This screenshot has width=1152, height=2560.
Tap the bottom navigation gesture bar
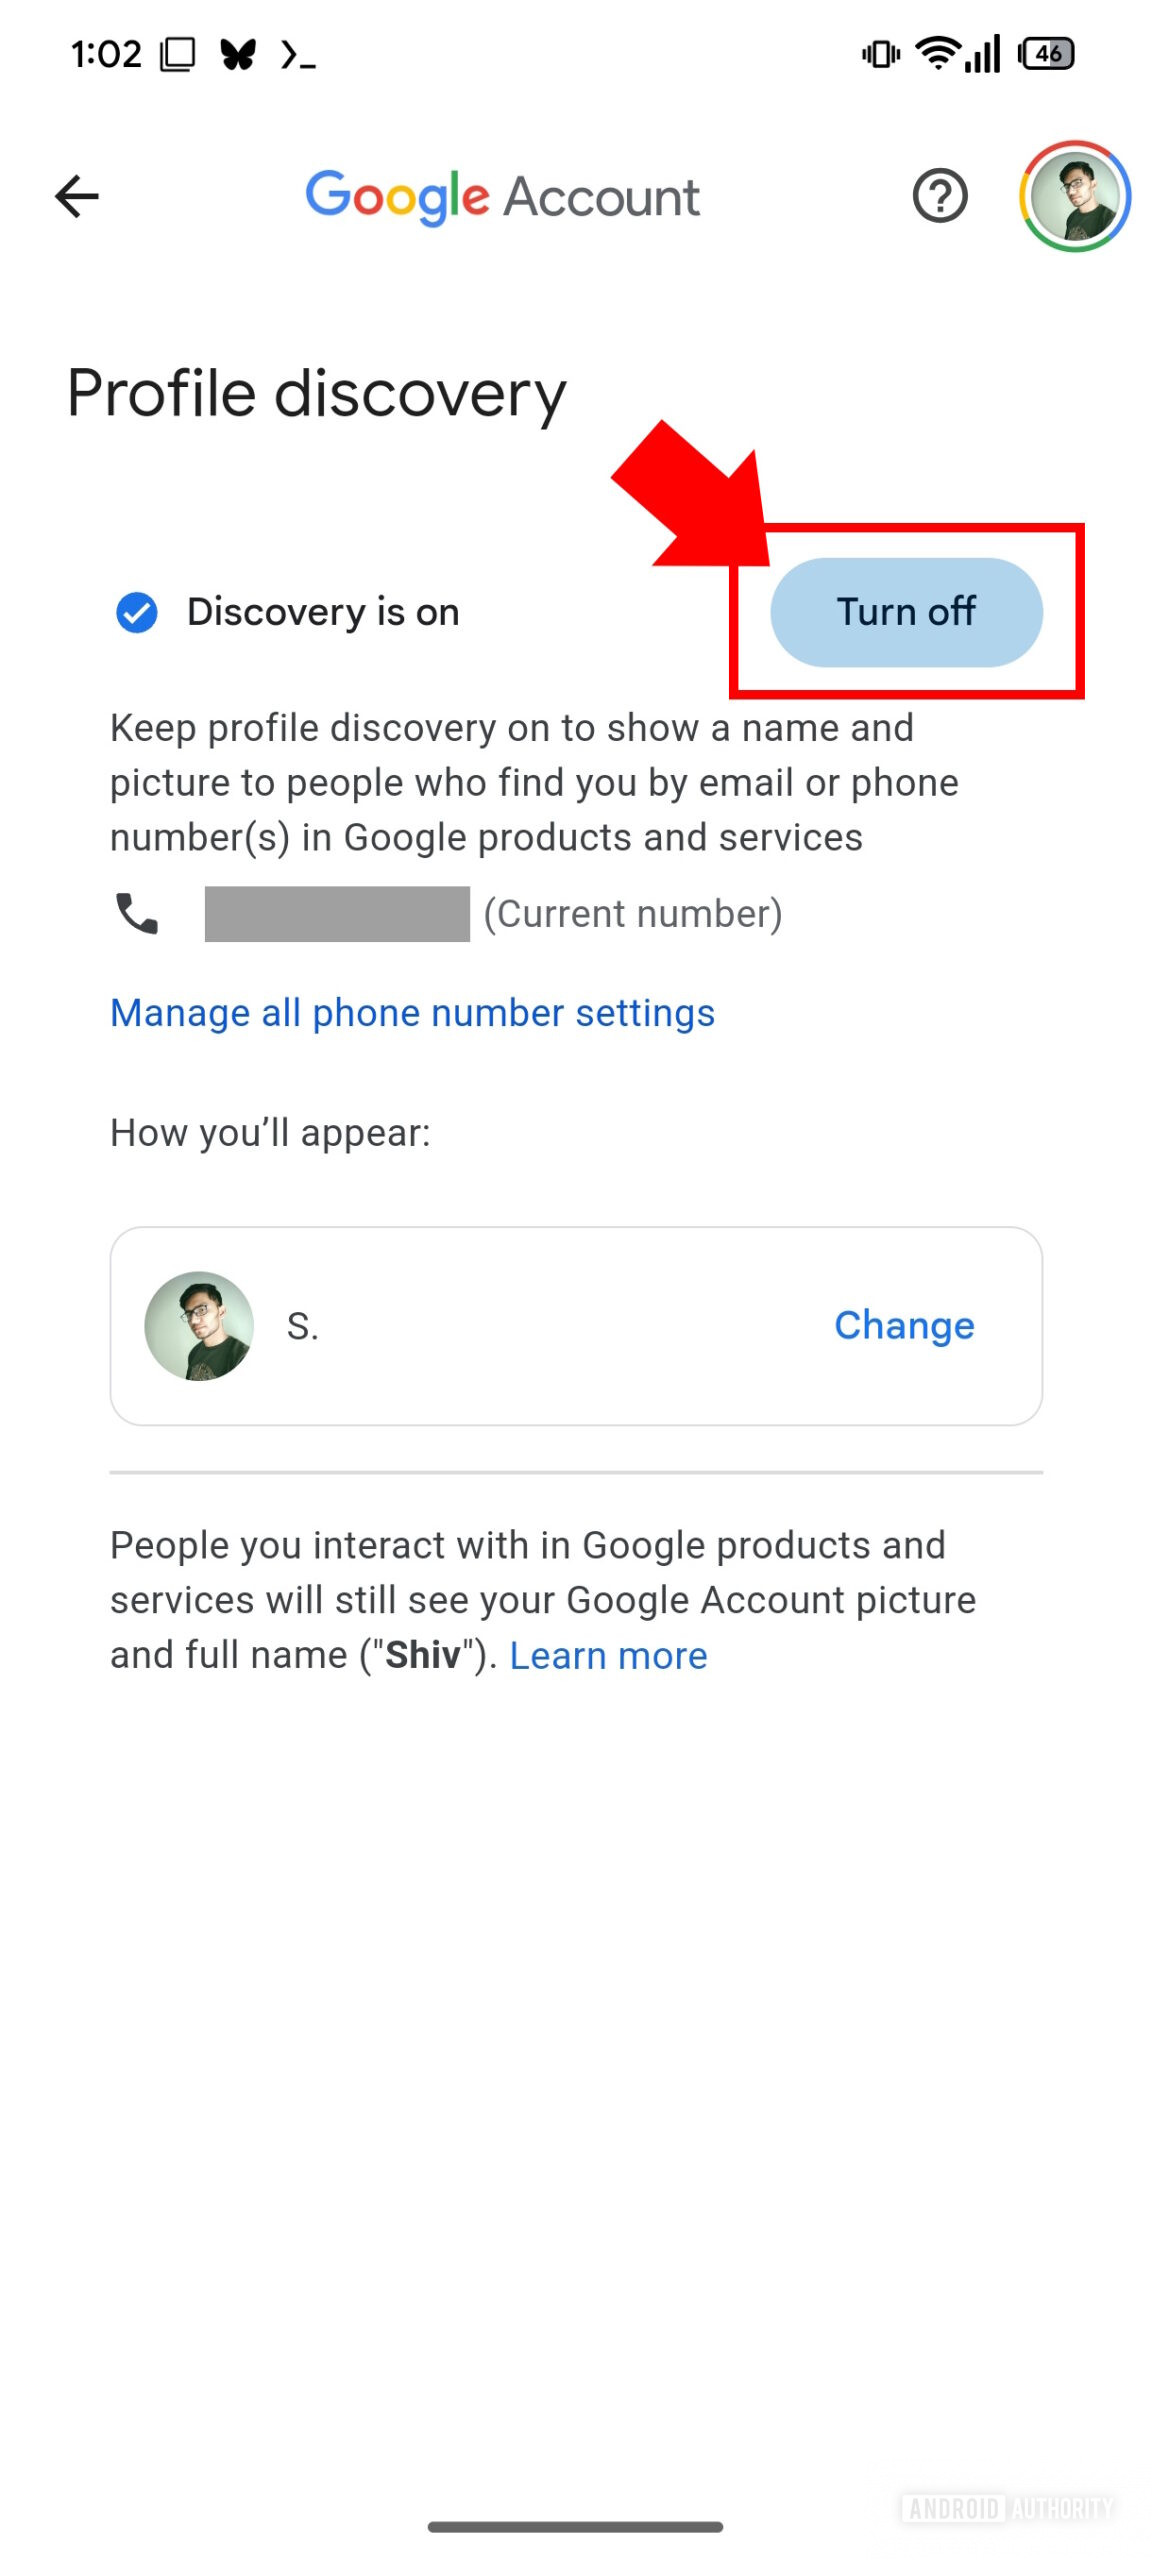click(x=575, y=2527)
